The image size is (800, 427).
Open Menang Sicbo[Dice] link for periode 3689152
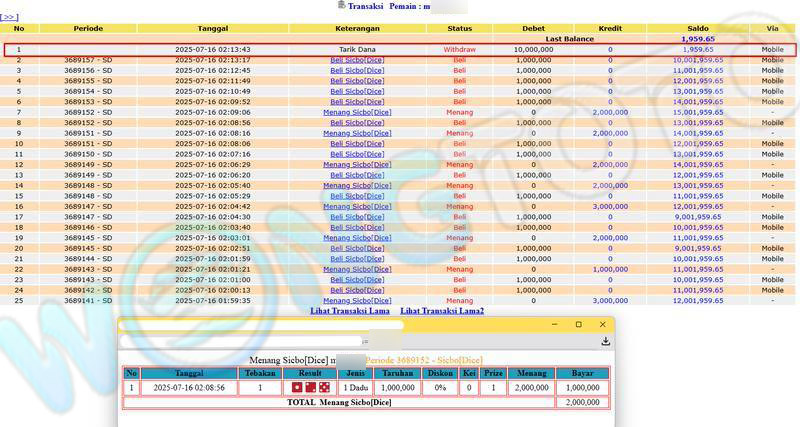click(x=357, y=112)
